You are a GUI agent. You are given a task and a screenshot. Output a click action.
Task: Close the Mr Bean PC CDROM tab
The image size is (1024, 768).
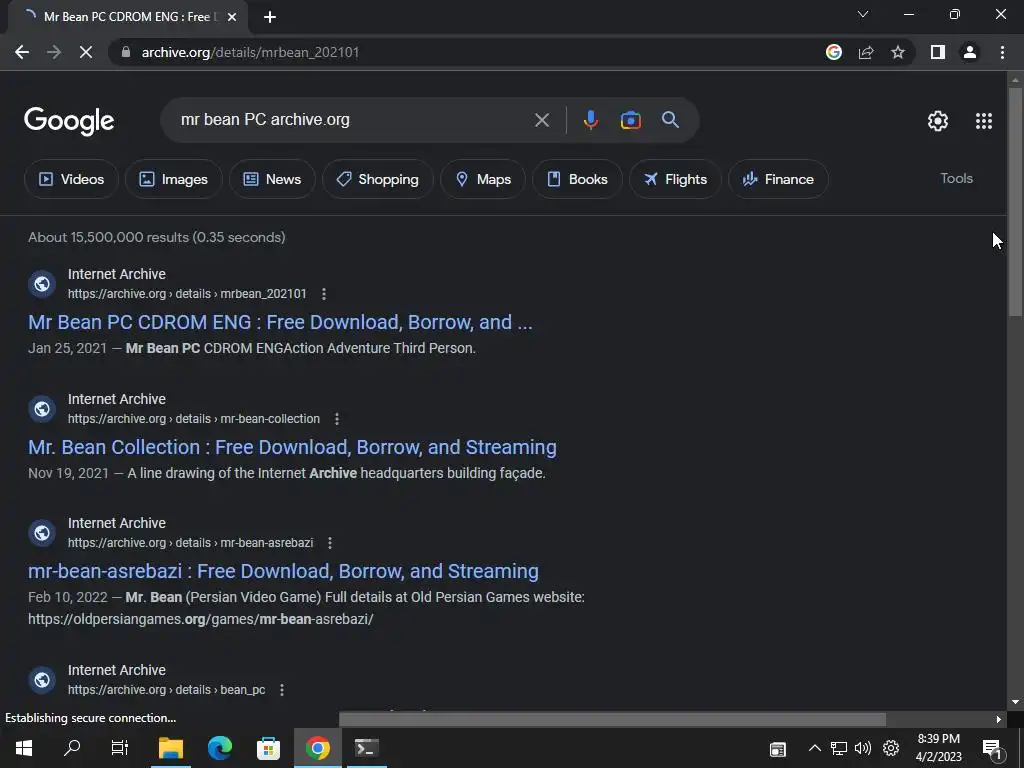tap(232, 17)
